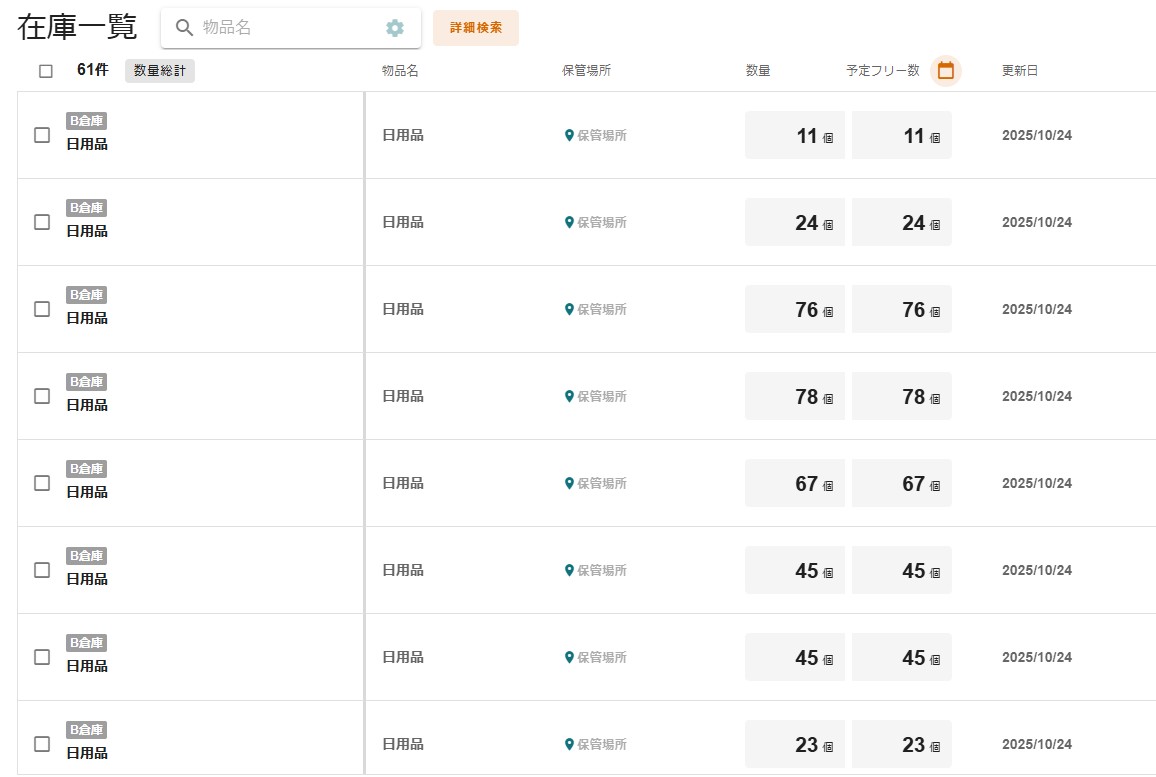Viewport: 1156px width, 777px height.
Task: Click the location pin in the 76個 row
Action: (569, 310)
